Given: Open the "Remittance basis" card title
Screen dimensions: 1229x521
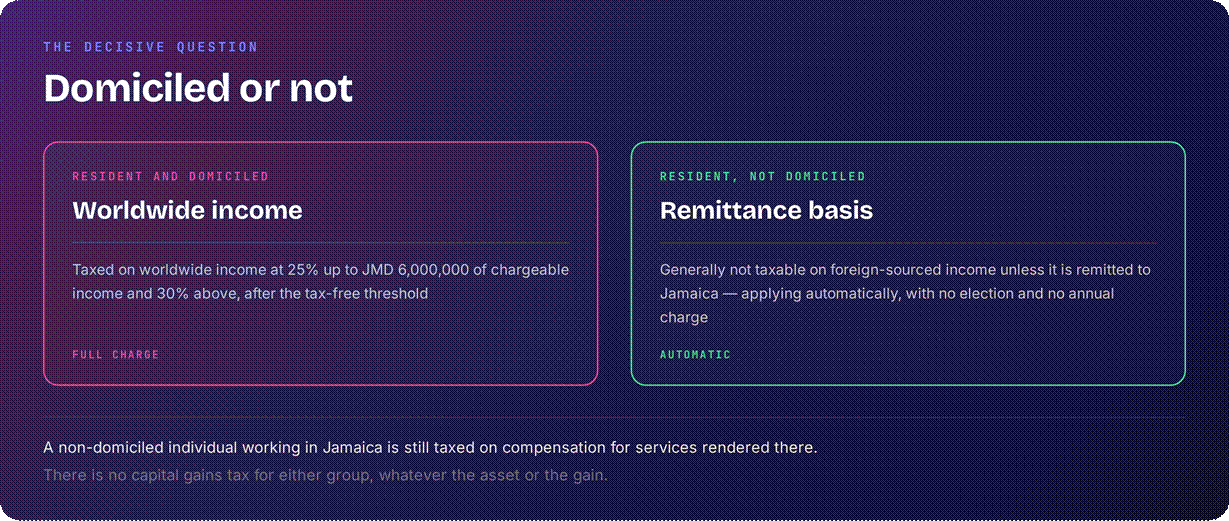Looking at the screenshot, I should click(766, 211).
